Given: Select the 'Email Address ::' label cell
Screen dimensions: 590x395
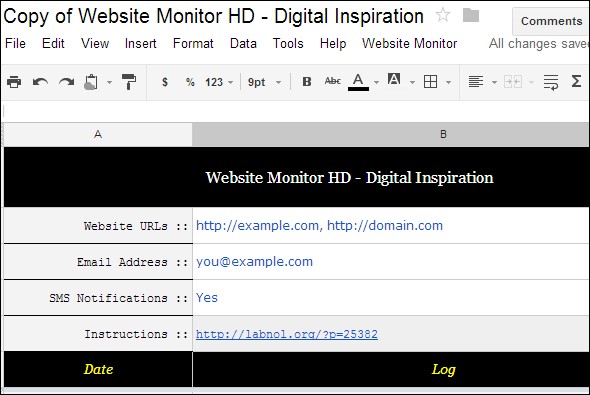Looking at the screenshot, I should pyautogui.click(x=98, y=261).
